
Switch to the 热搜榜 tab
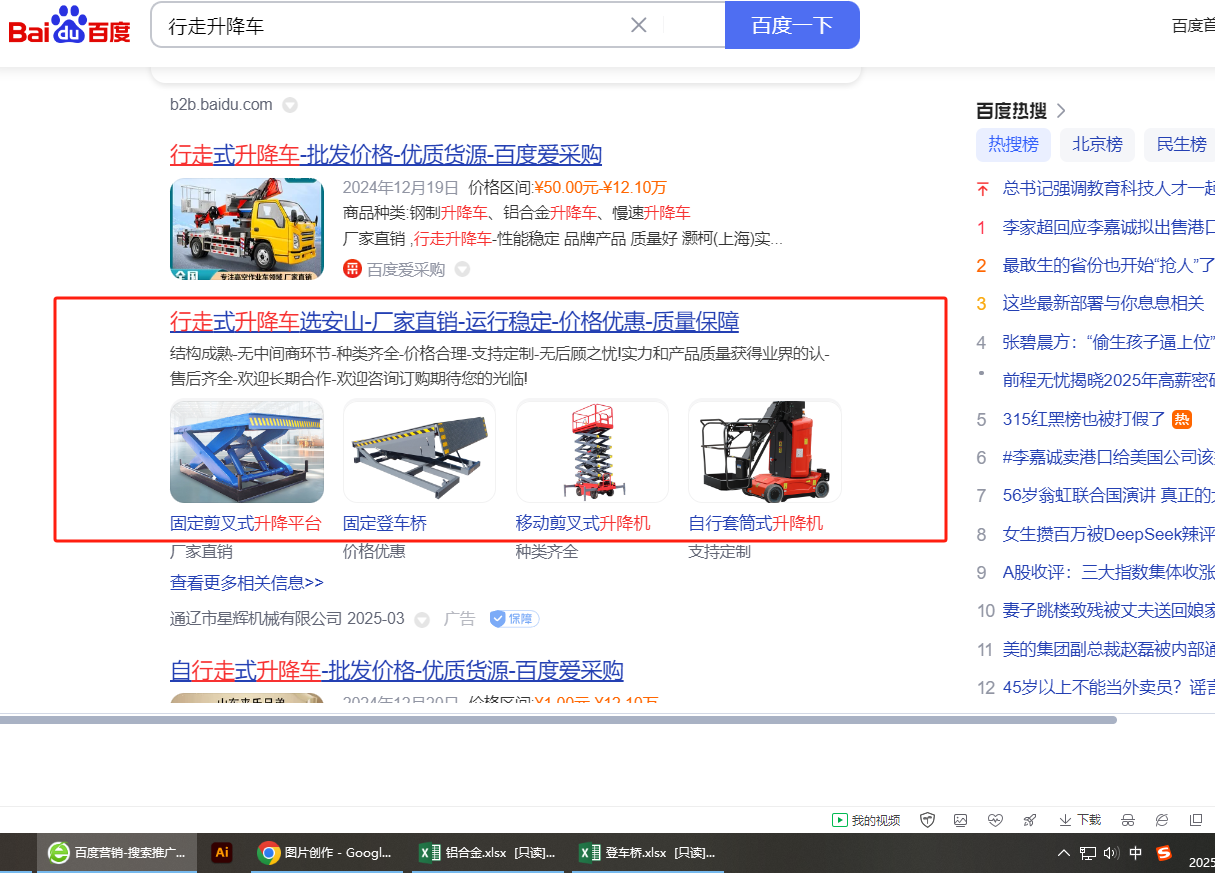point(1013,144)
